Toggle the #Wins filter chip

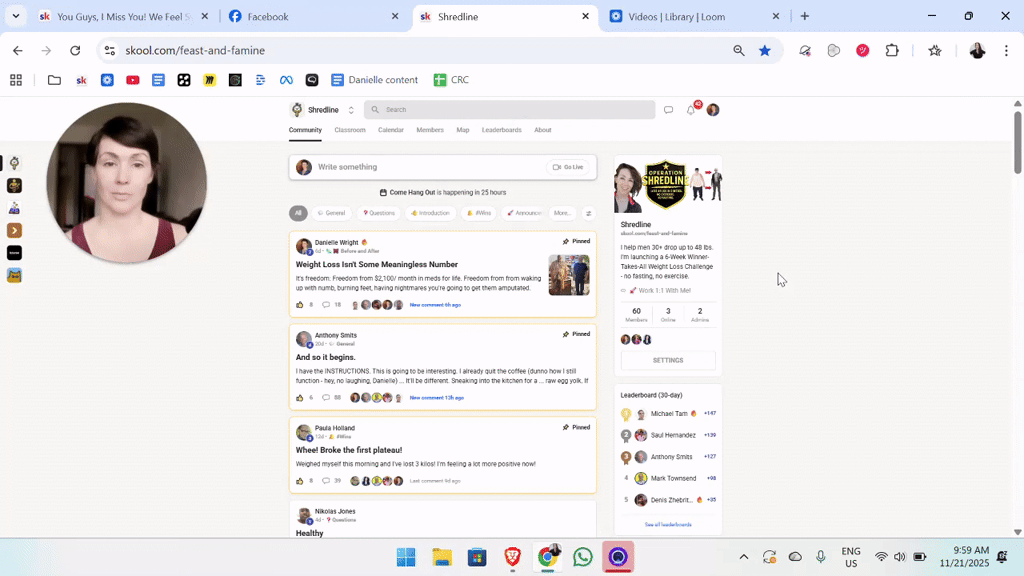point(479,213)
